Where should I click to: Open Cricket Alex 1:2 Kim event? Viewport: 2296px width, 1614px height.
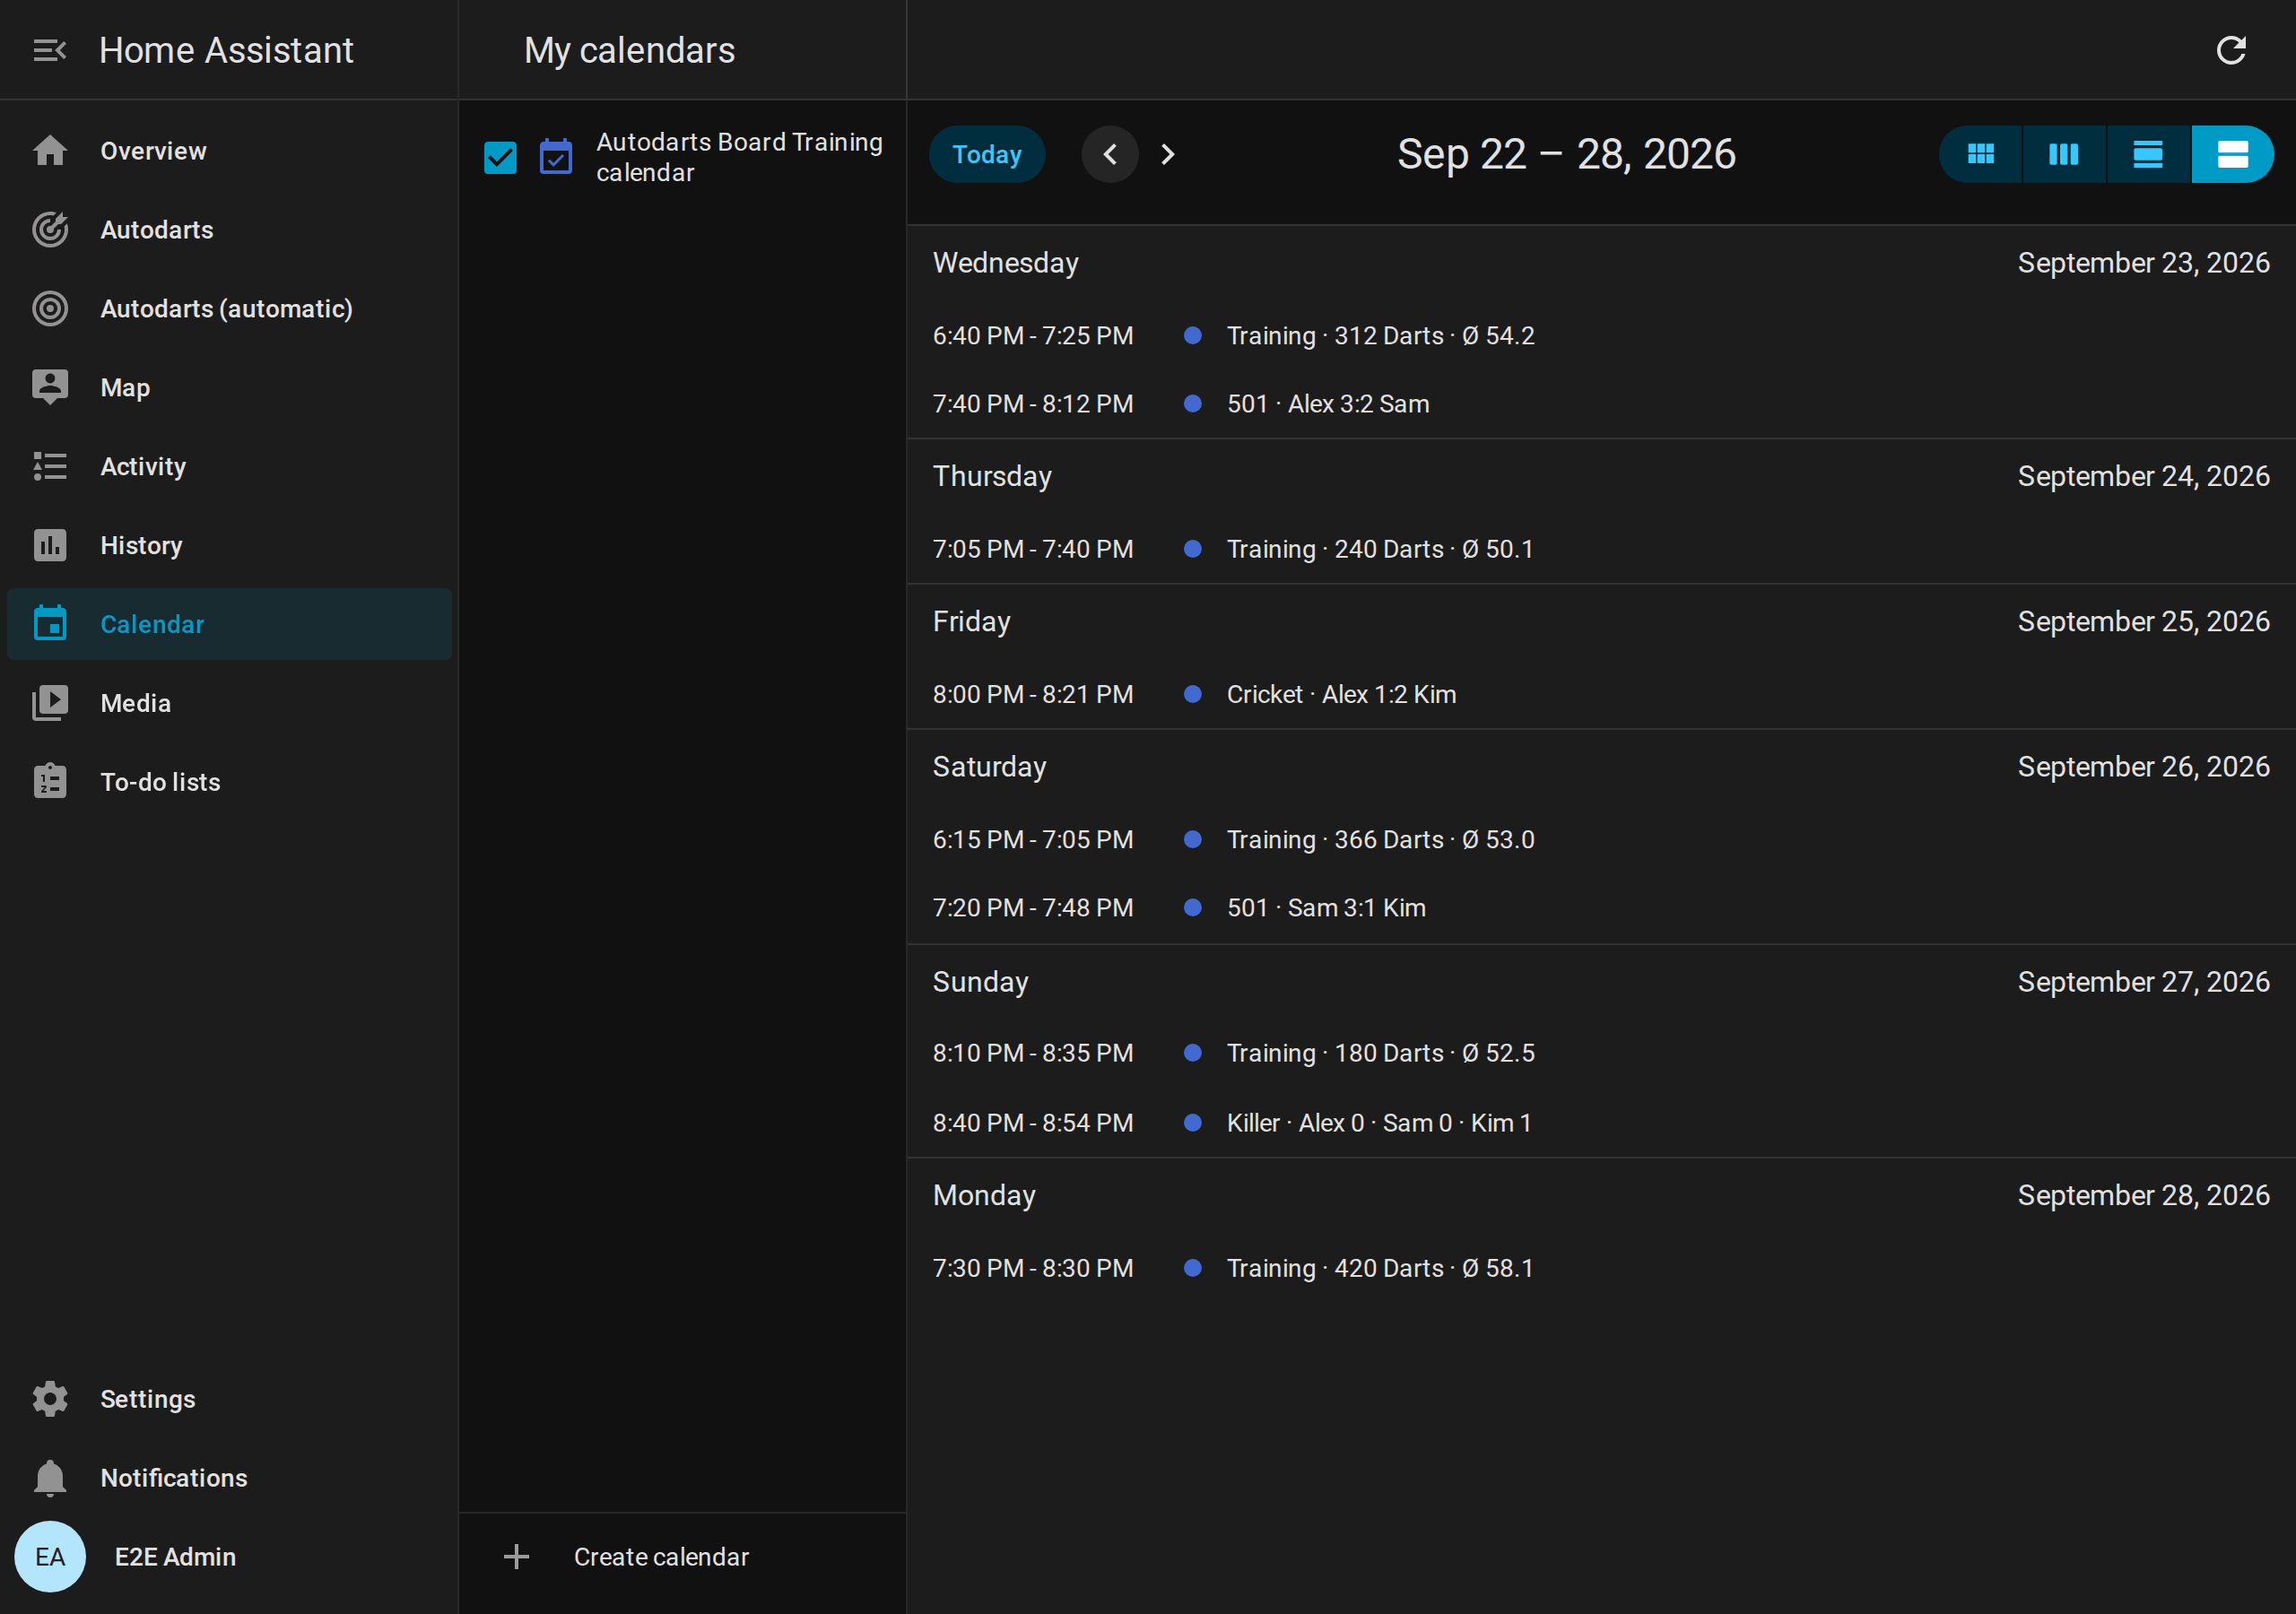tap(1600, 694)
